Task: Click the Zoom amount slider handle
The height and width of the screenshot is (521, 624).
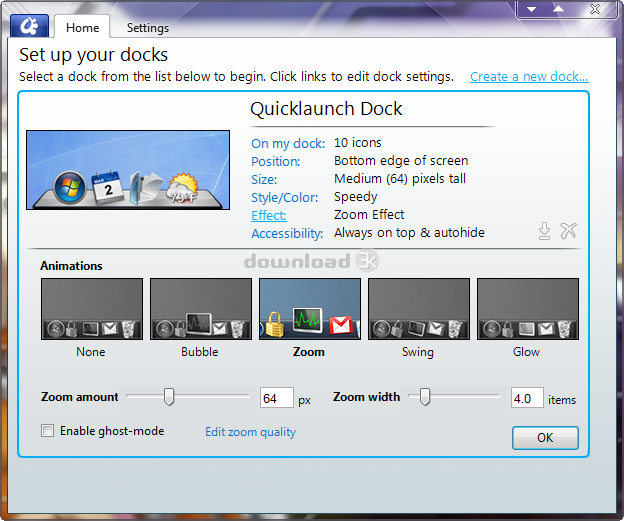Action: pos(169,398)
